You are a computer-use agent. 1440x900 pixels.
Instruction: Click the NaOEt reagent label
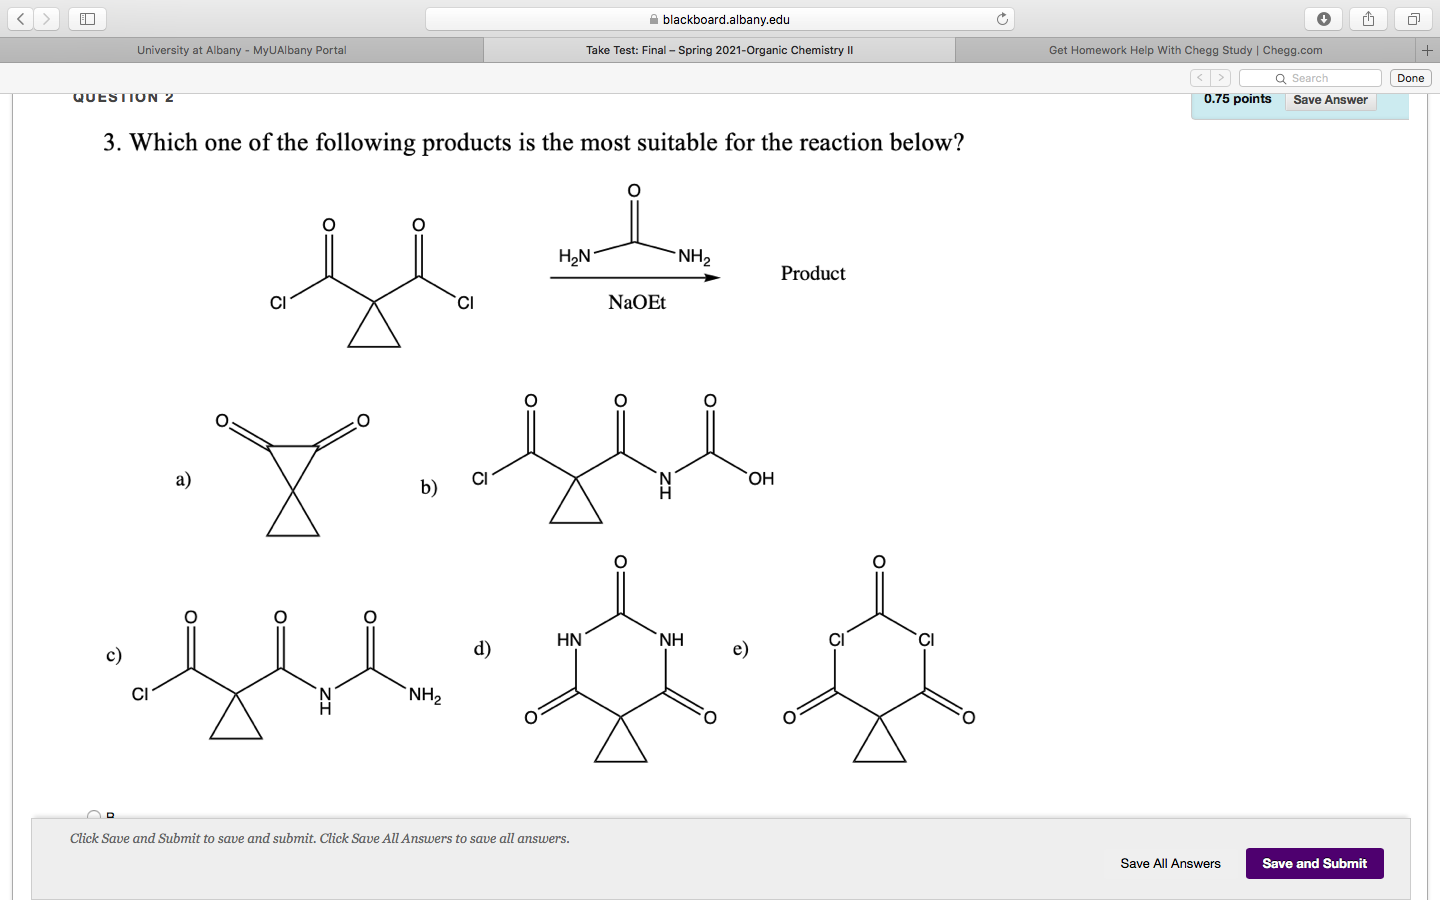pyautogui.click(x=637, y=302)
